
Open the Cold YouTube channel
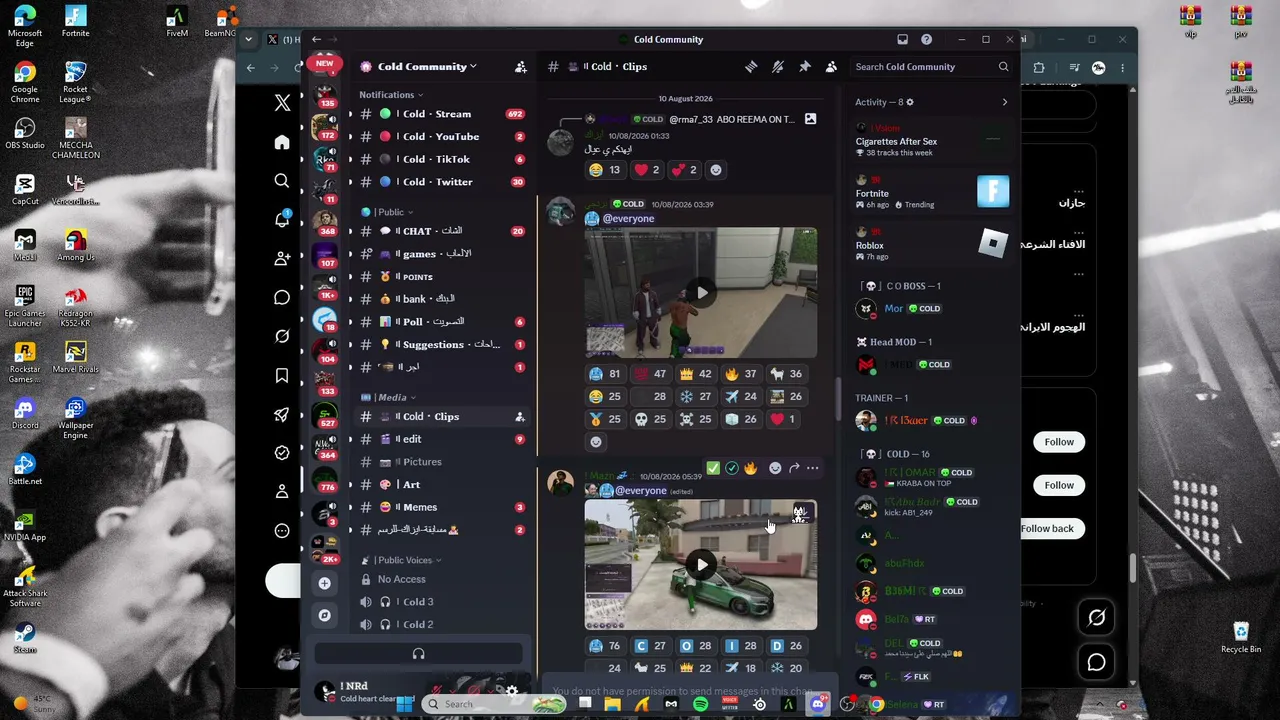point(441,137)
